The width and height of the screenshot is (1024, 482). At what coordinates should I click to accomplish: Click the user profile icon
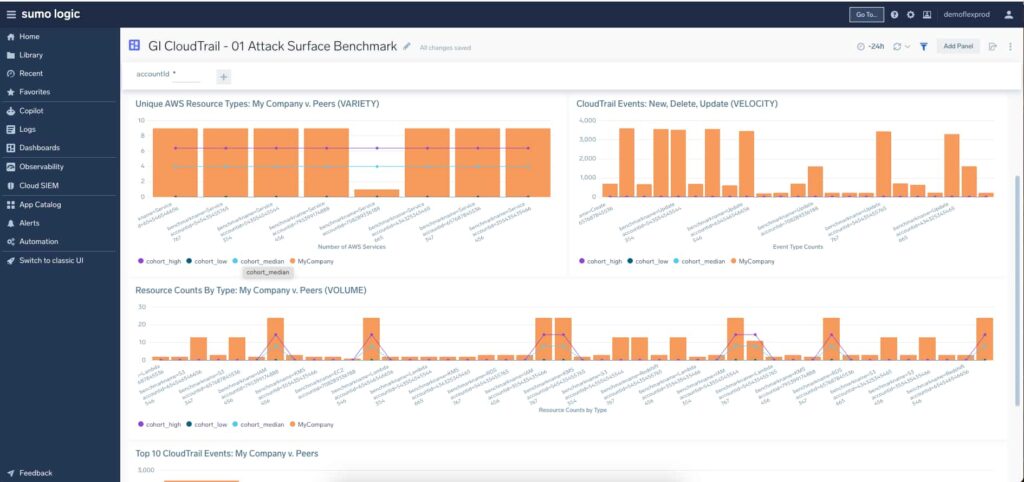[1010, 14]
